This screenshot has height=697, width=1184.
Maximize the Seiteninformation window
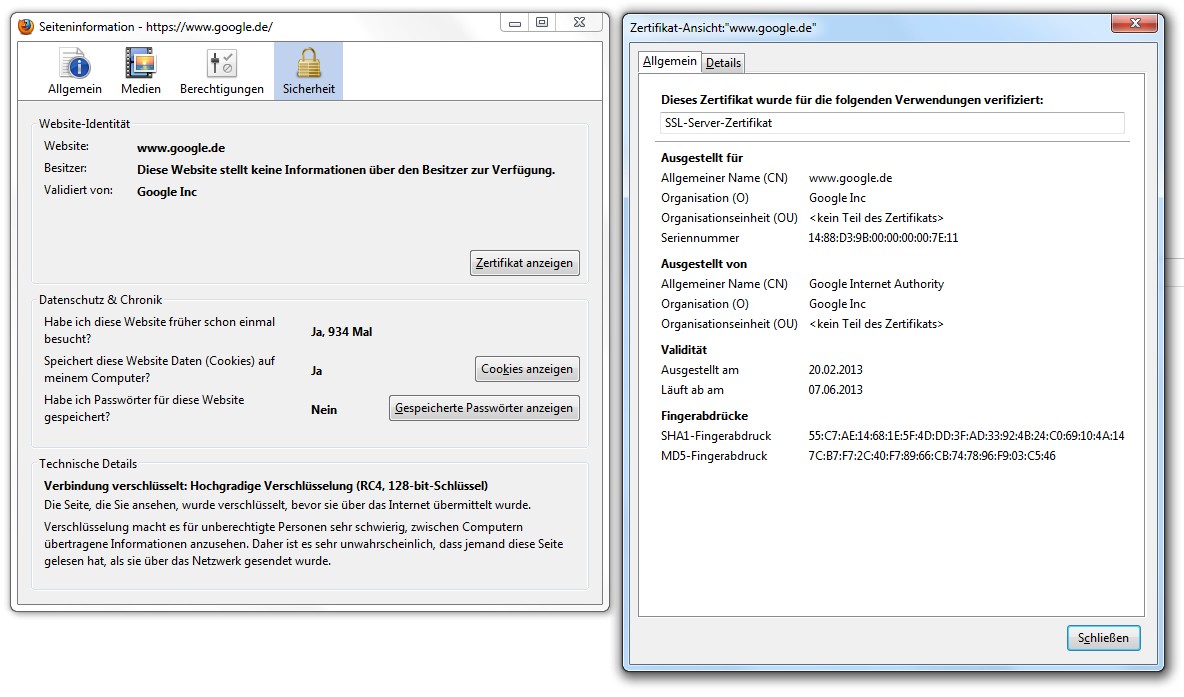542,23
